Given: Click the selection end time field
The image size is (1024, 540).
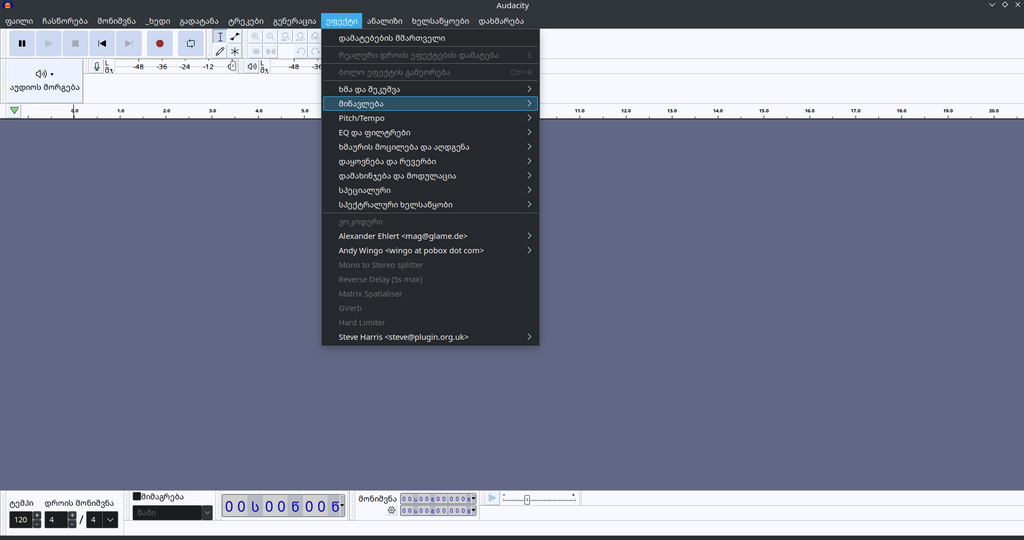Looking at the screenshot, I should (438, 511).
